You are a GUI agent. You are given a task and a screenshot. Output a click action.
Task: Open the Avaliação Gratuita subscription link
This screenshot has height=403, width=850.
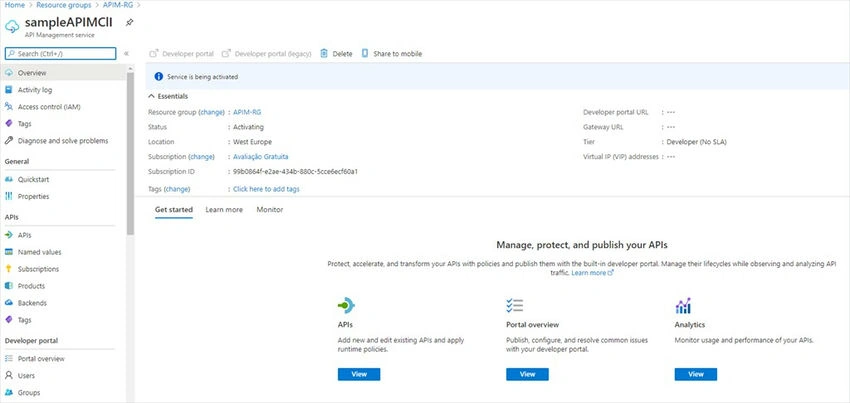[x=261, y=157]
